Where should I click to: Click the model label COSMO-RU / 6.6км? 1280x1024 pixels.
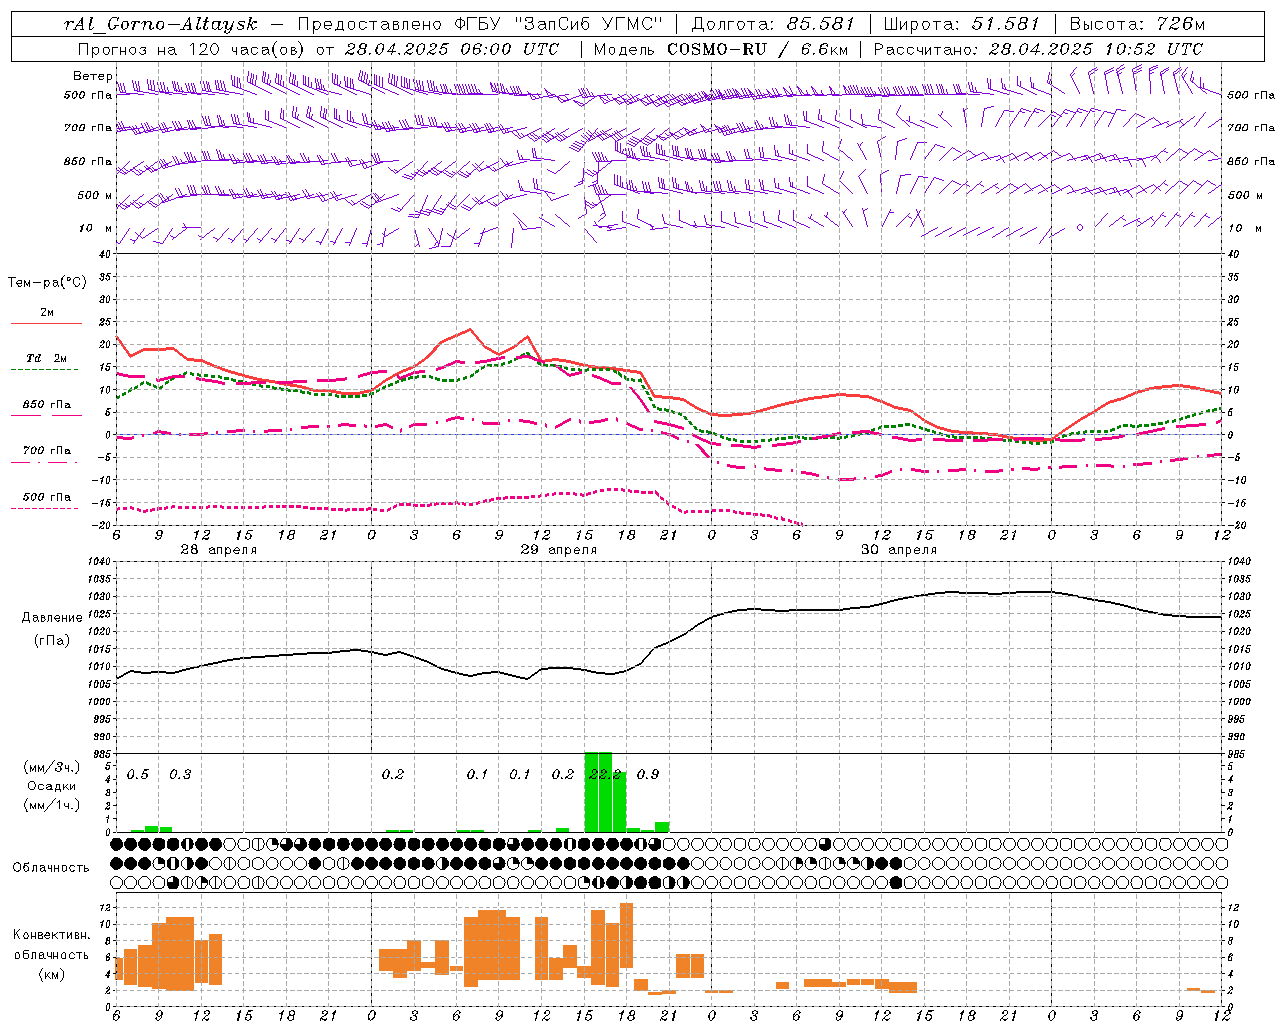coord(757,48)
